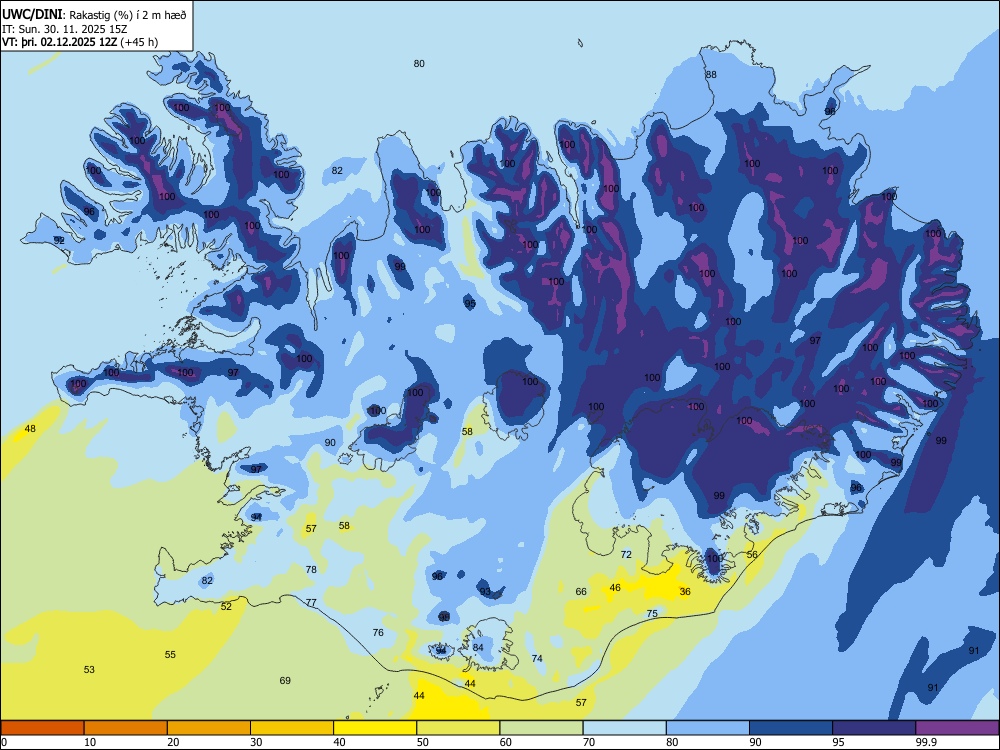The height and width of the screenshot is (750, 1000).
Task: Select the 10–20 orange legend color block
Action: coord(126,728)
